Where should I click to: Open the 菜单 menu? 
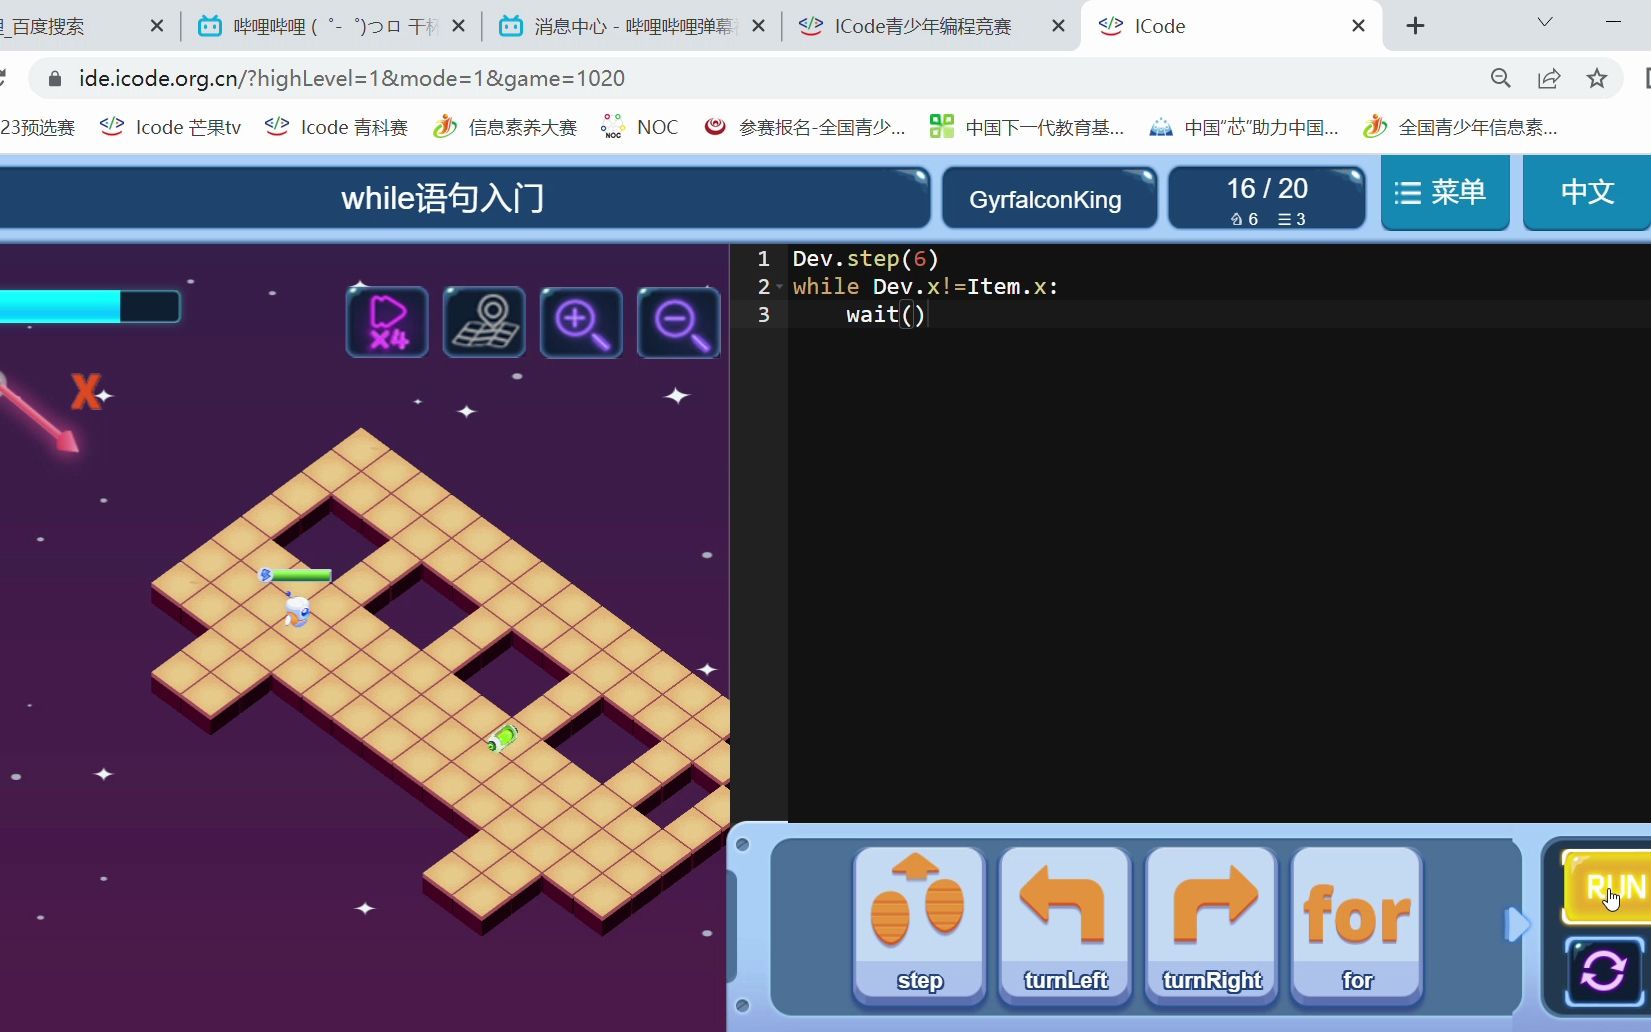pos(1444,193)
